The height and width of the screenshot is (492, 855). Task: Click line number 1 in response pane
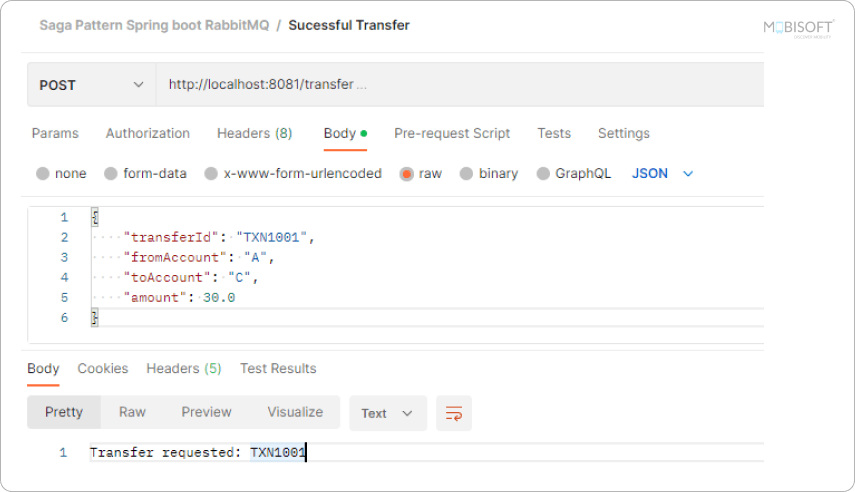(x=63, y=453)
